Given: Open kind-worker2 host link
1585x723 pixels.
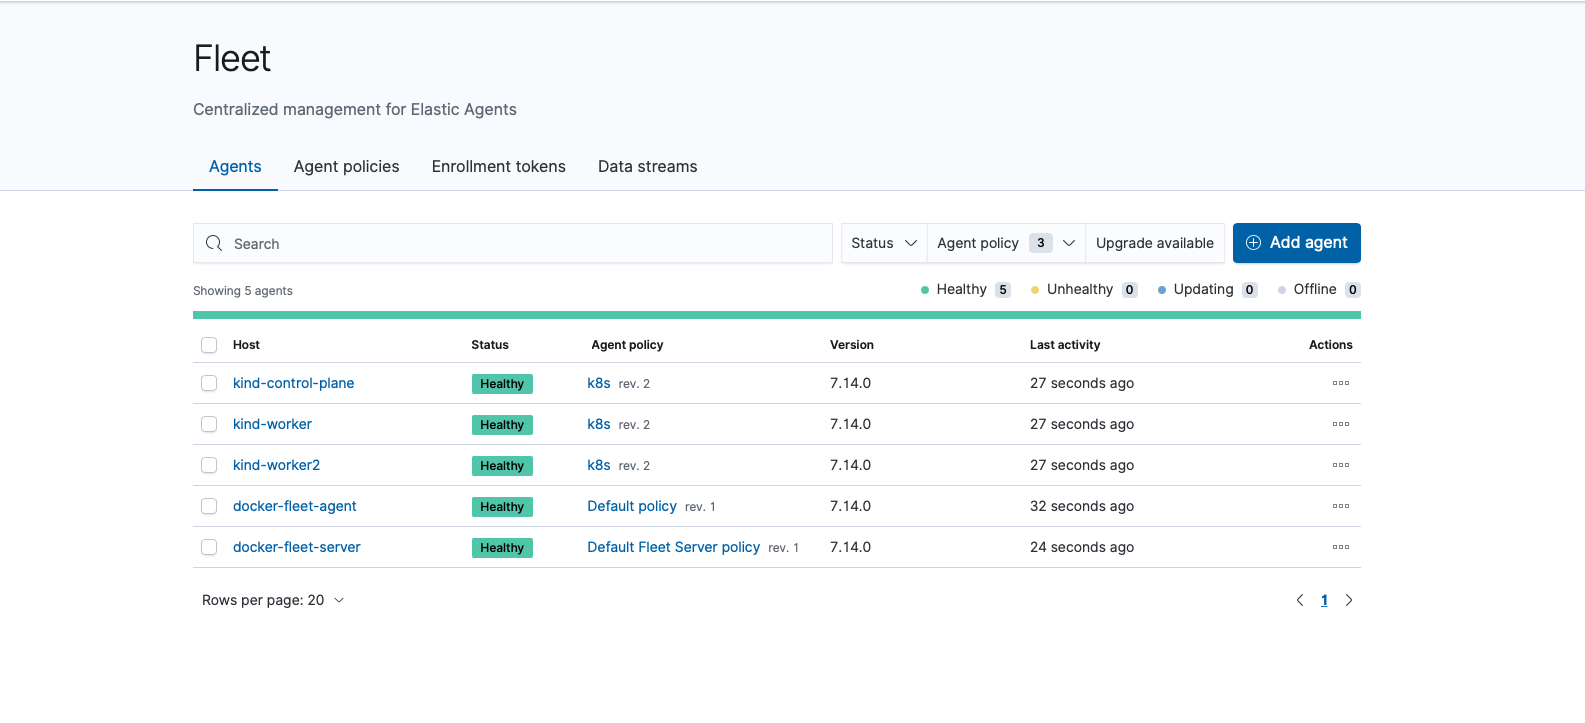Looking at the screenshot, I should pyautogui.click(x=276, y=465).
